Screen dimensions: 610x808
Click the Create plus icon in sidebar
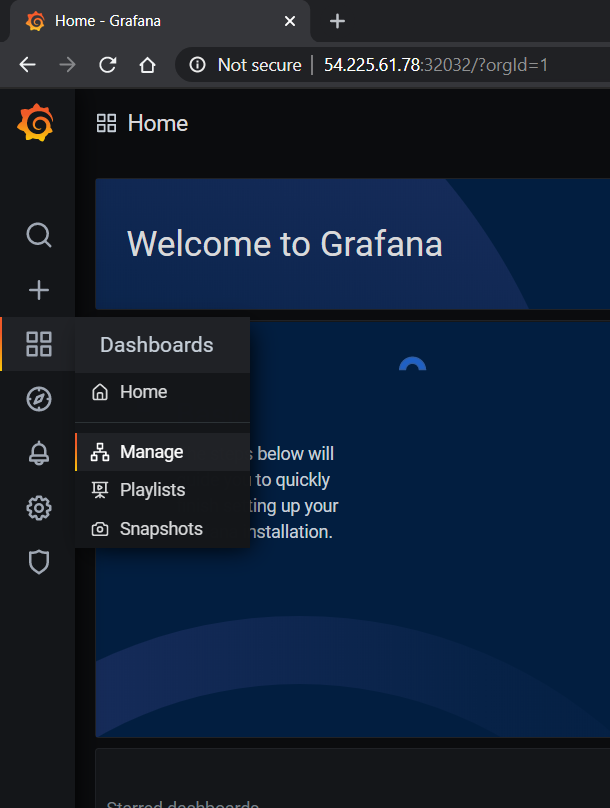(38, 290)
